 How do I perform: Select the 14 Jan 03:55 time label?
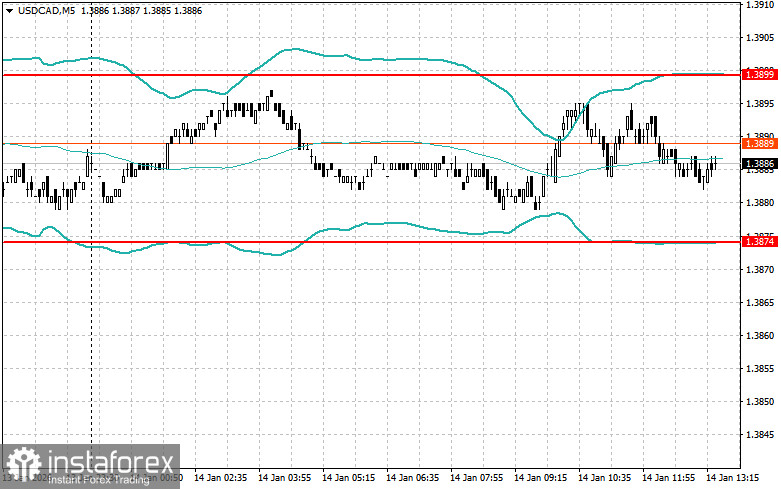pyautogui.click(x=284, y=478)
